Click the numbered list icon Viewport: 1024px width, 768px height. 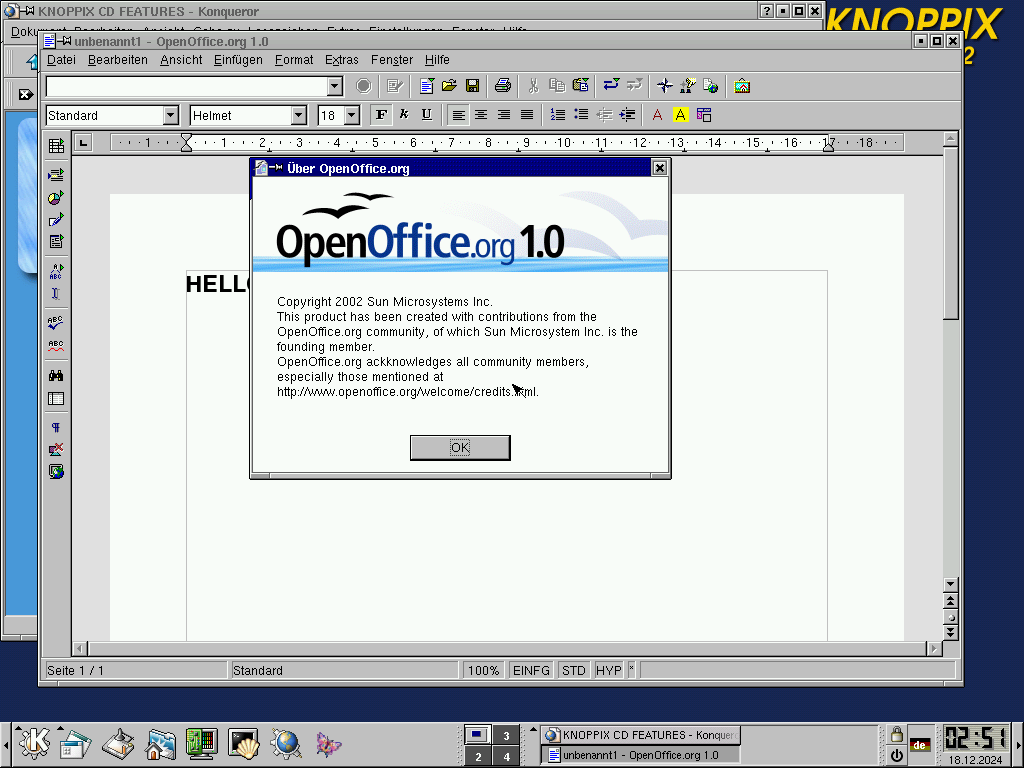coord(558,115)
